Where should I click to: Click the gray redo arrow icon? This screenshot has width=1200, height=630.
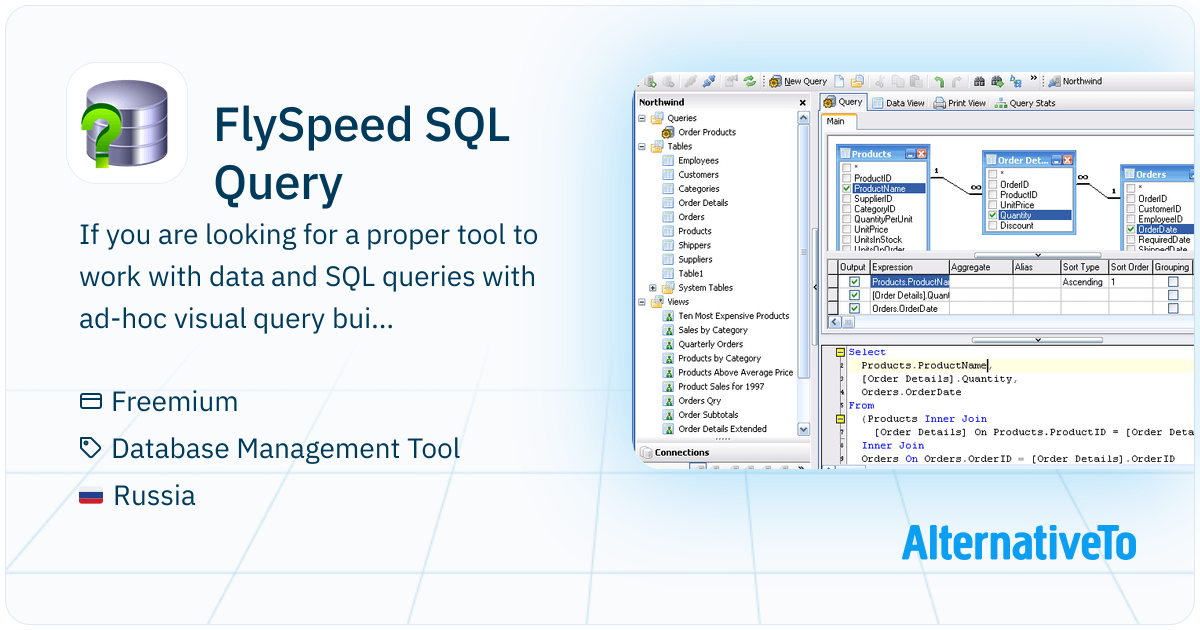pos(957,82)
